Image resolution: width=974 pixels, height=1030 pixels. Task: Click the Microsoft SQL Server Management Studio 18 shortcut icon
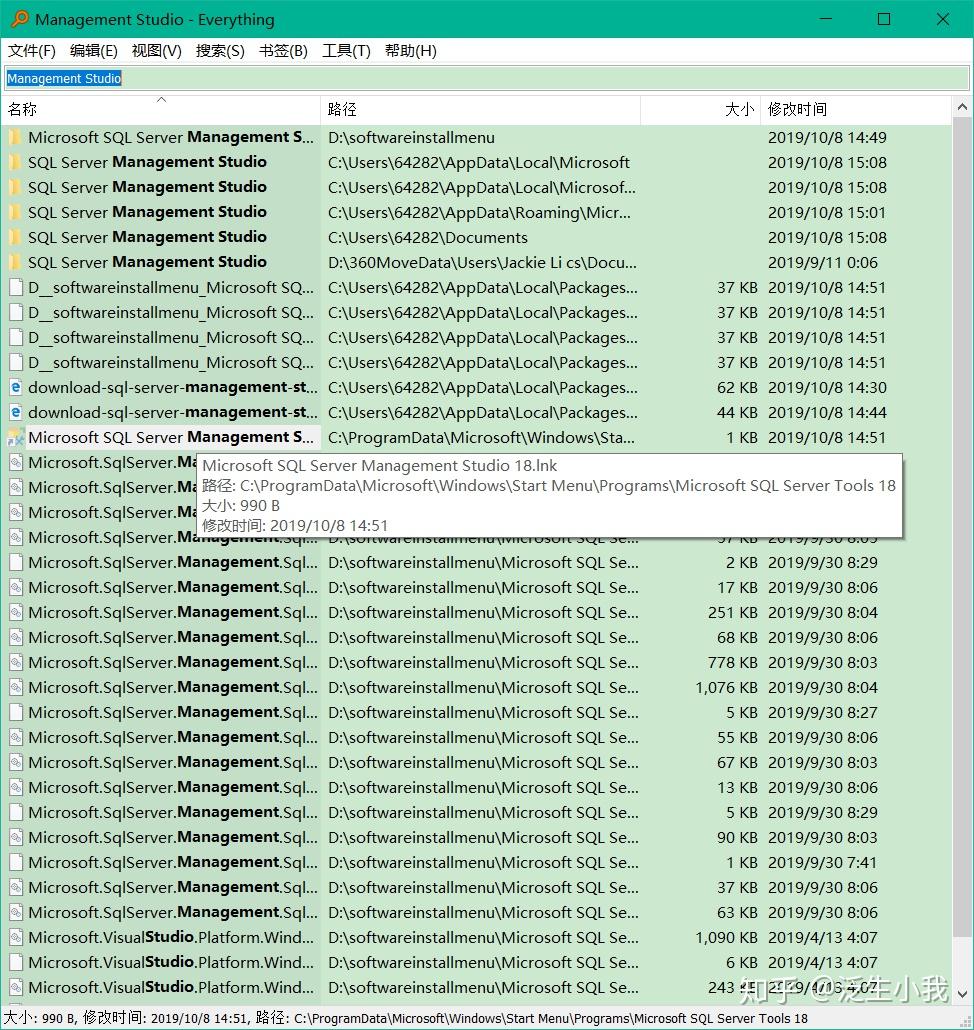(15, 437)
